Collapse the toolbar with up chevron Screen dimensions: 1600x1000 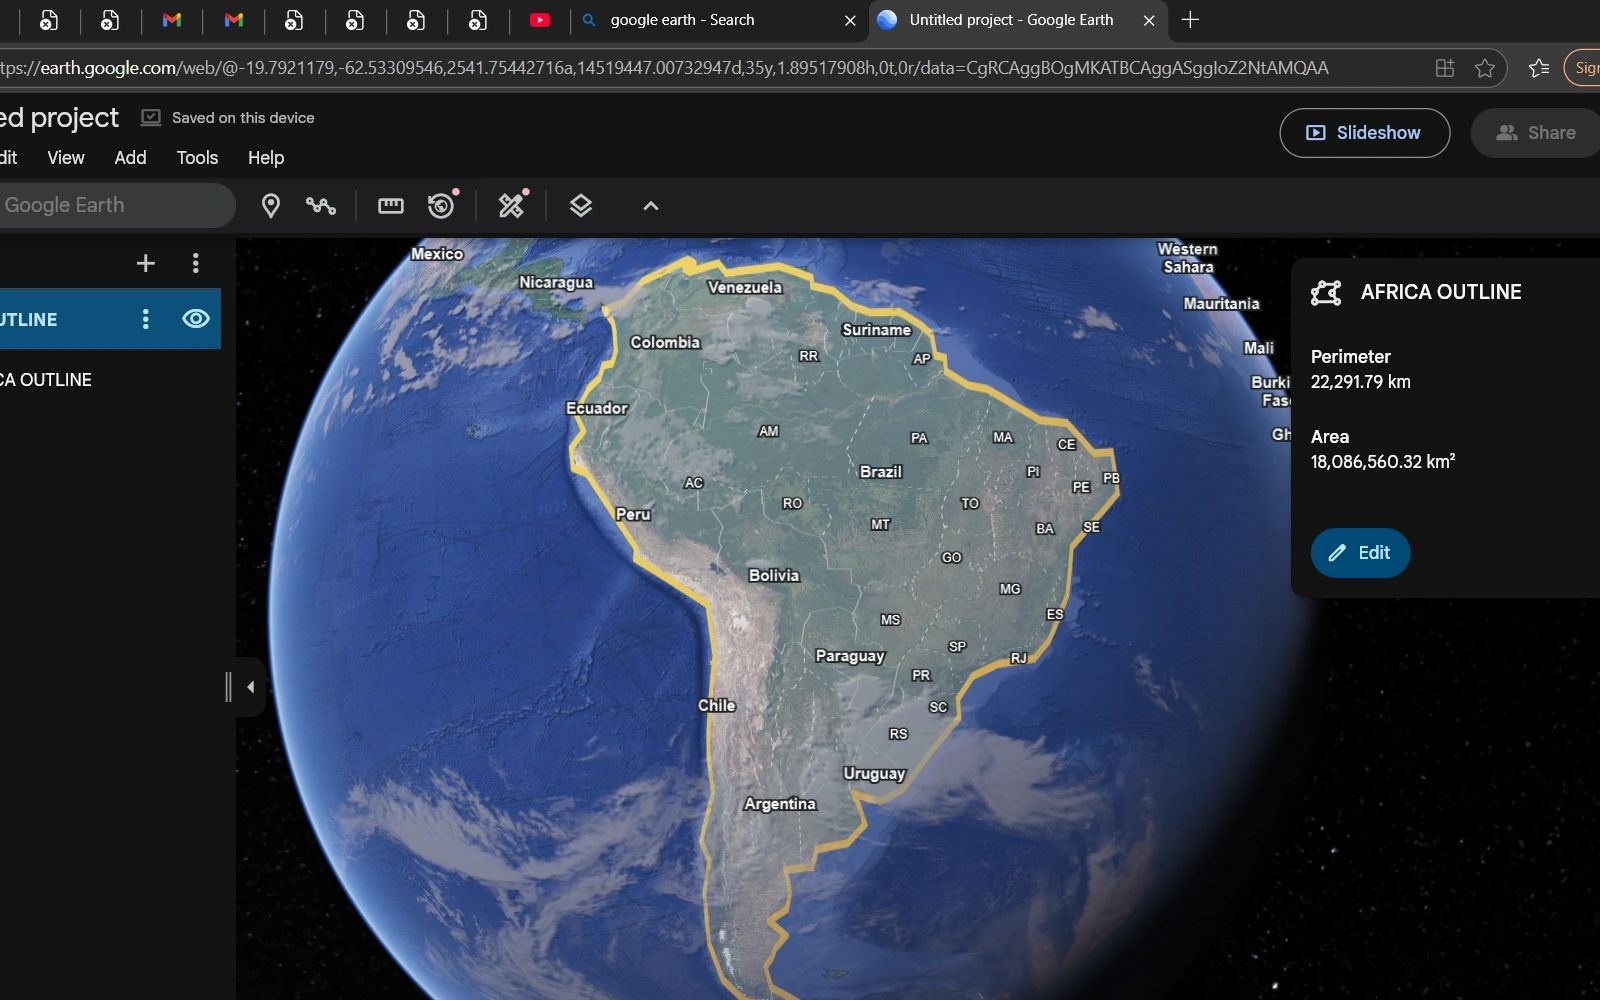click(x=651, y=206)
